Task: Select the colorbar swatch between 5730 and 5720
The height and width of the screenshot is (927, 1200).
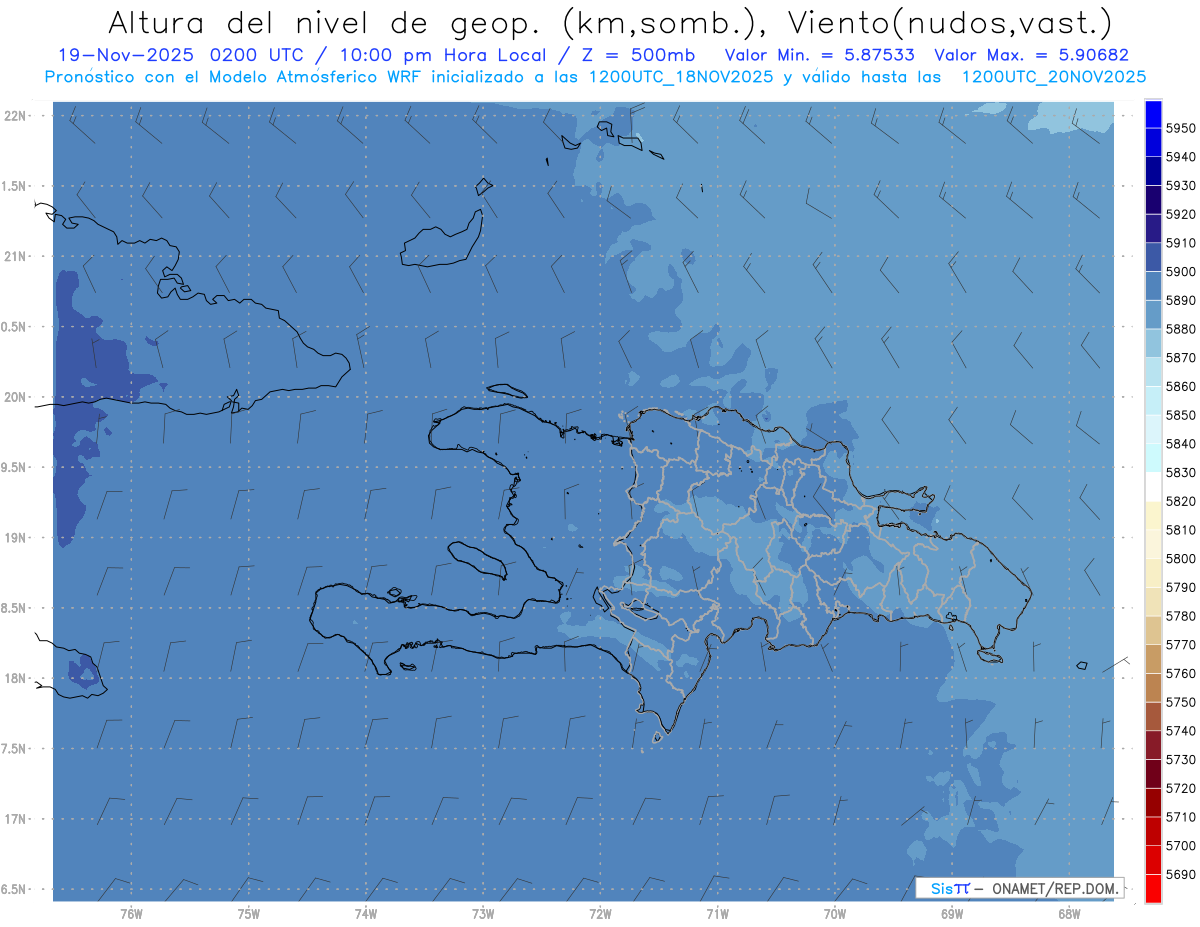Action: (x=1153, y=774)
